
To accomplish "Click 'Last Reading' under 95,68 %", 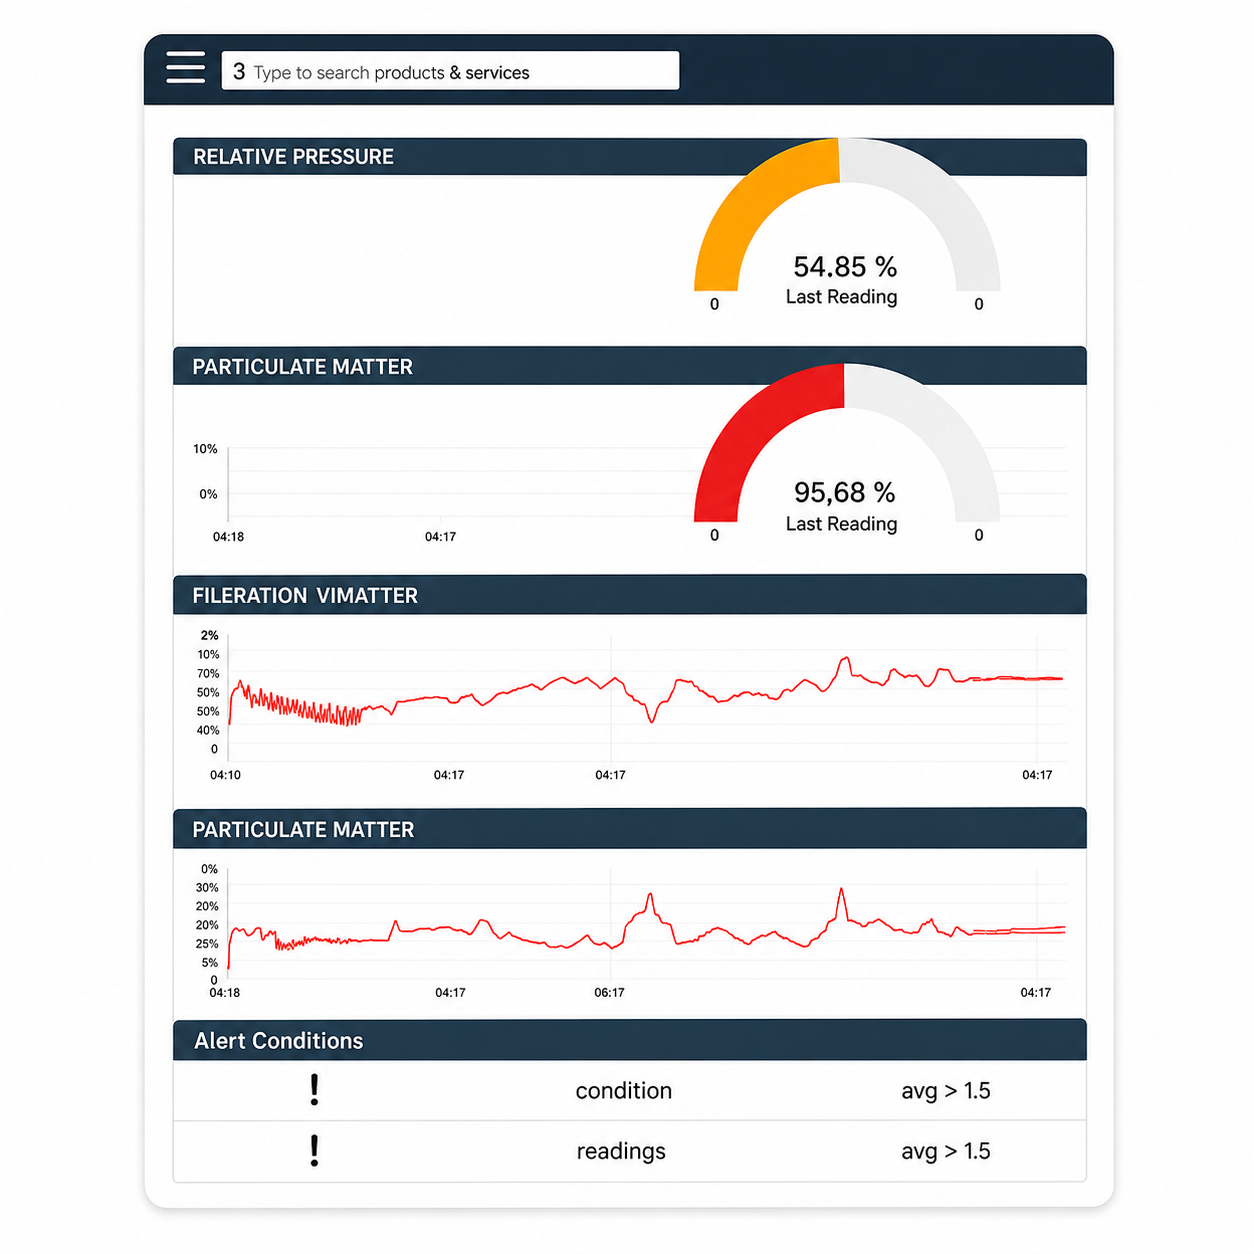I will point(842,524).
